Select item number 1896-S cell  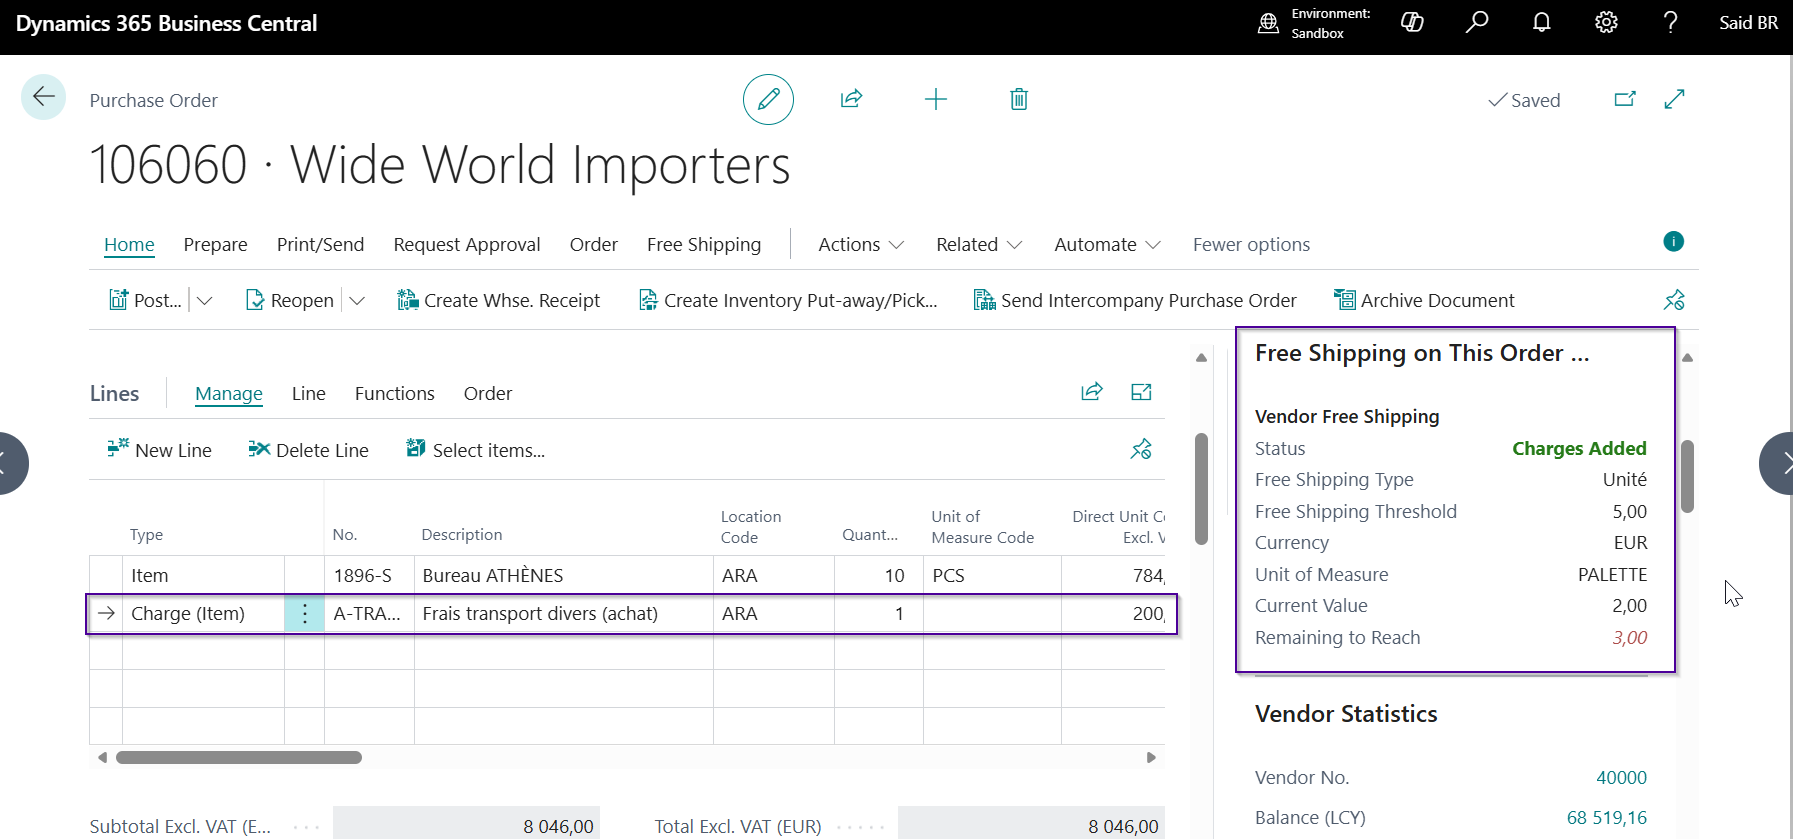point(369,576)
